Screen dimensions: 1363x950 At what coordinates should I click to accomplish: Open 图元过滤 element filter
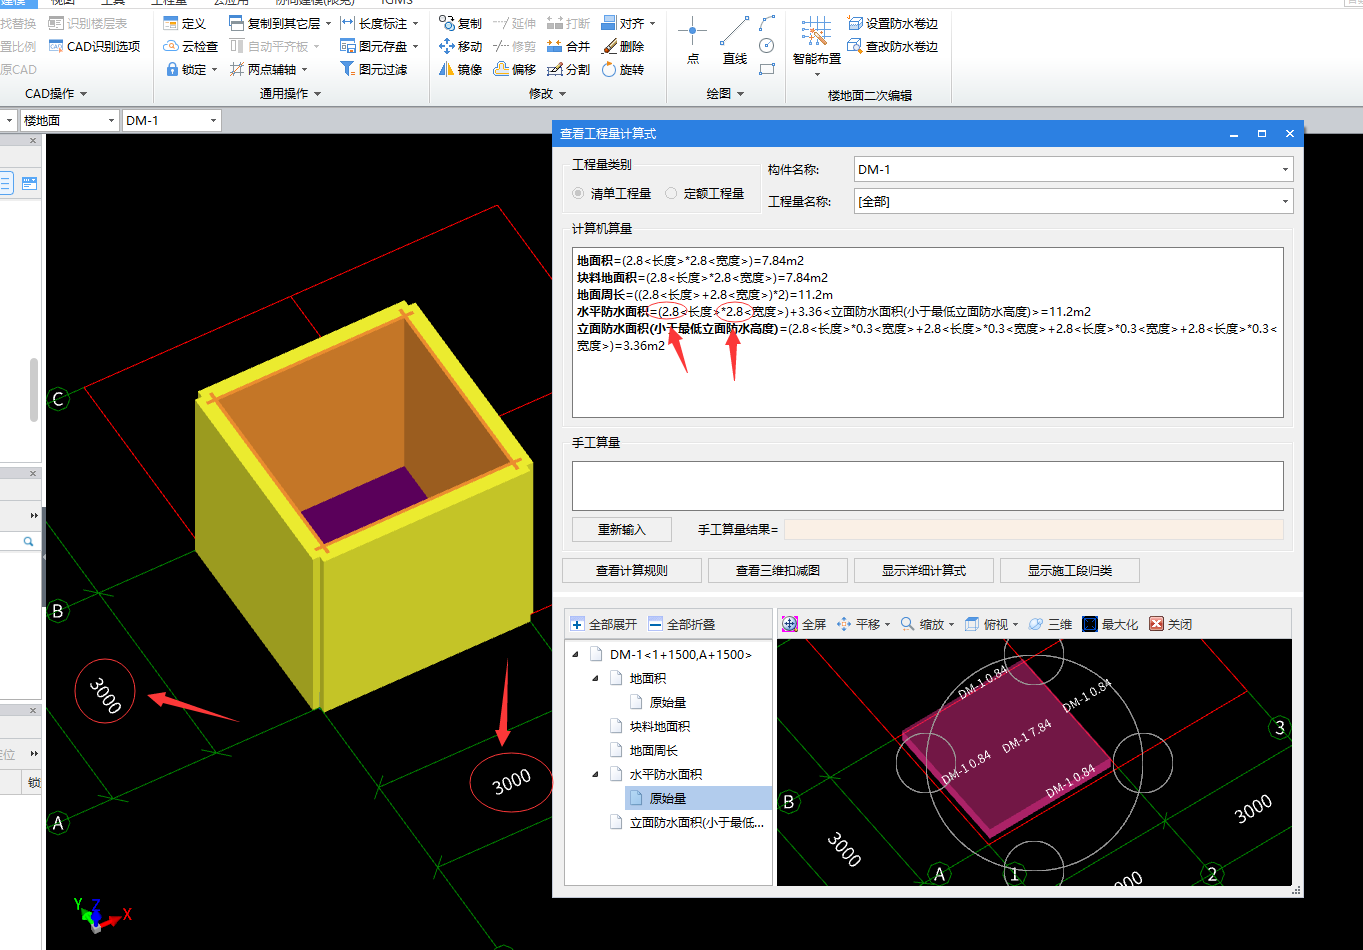(x=374, y=69)
